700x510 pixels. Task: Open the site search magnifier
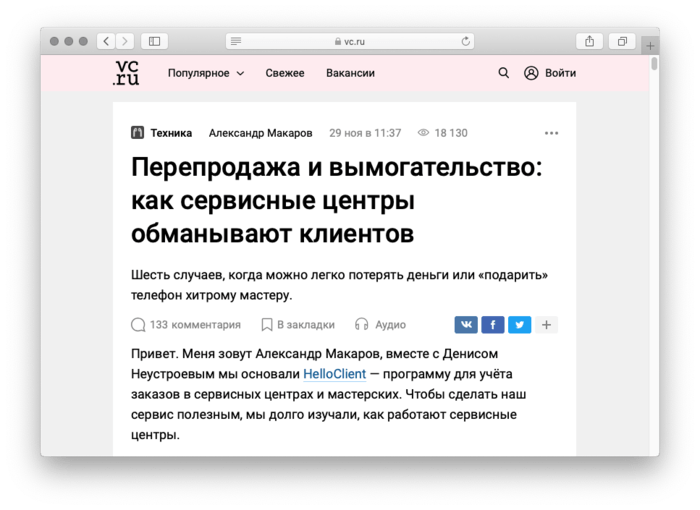tap(504, 73)
